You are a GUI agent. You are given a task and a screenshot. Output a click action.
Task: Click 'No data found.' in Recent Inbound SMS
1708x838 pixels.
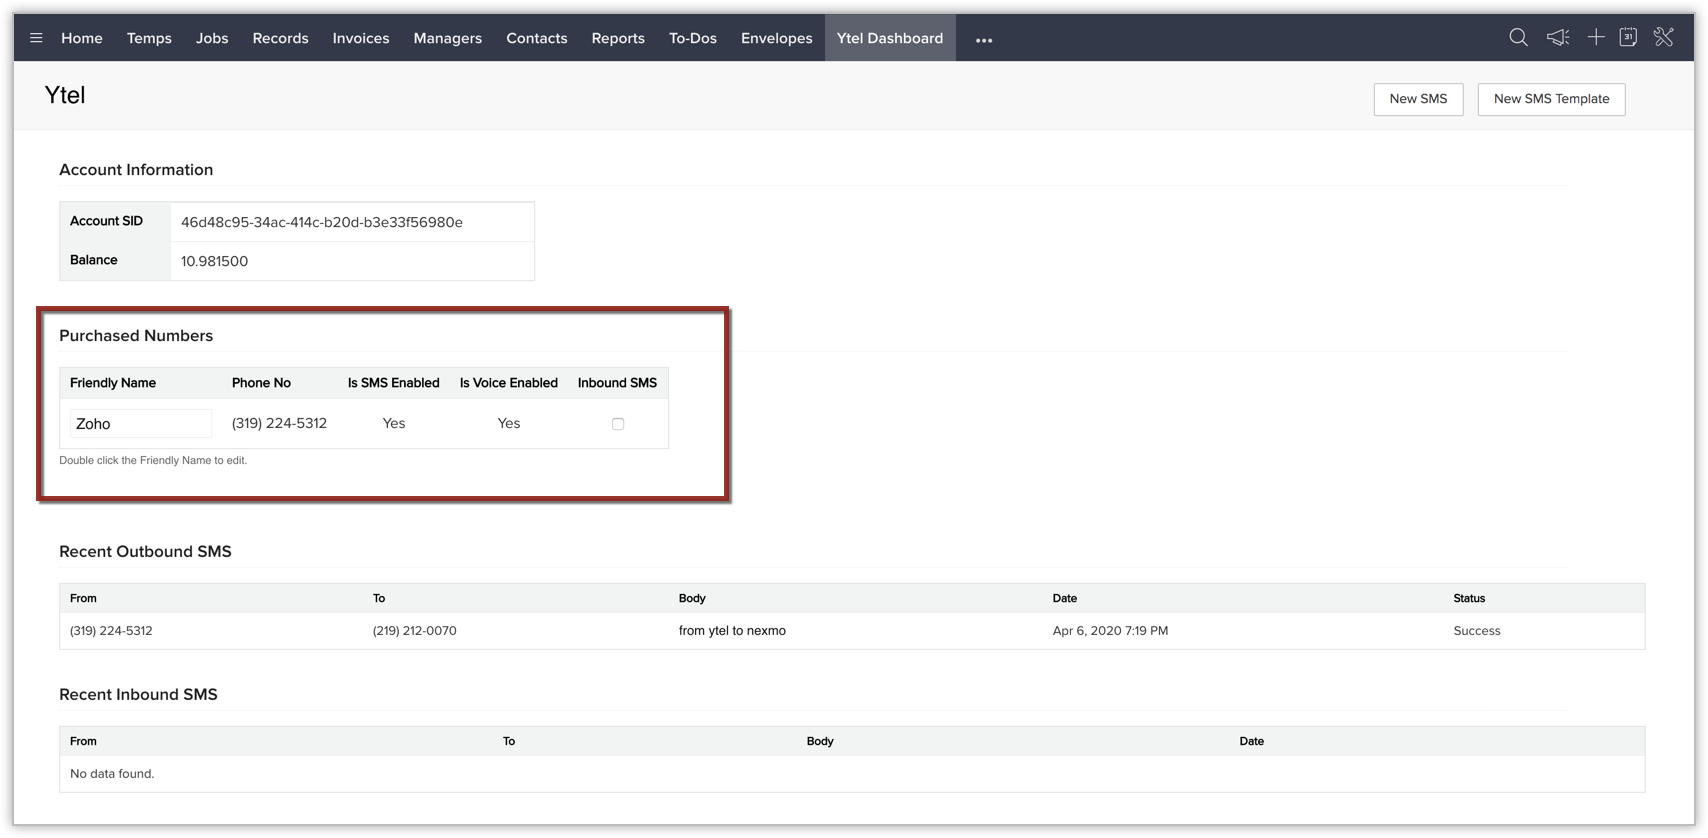(112, 774)
